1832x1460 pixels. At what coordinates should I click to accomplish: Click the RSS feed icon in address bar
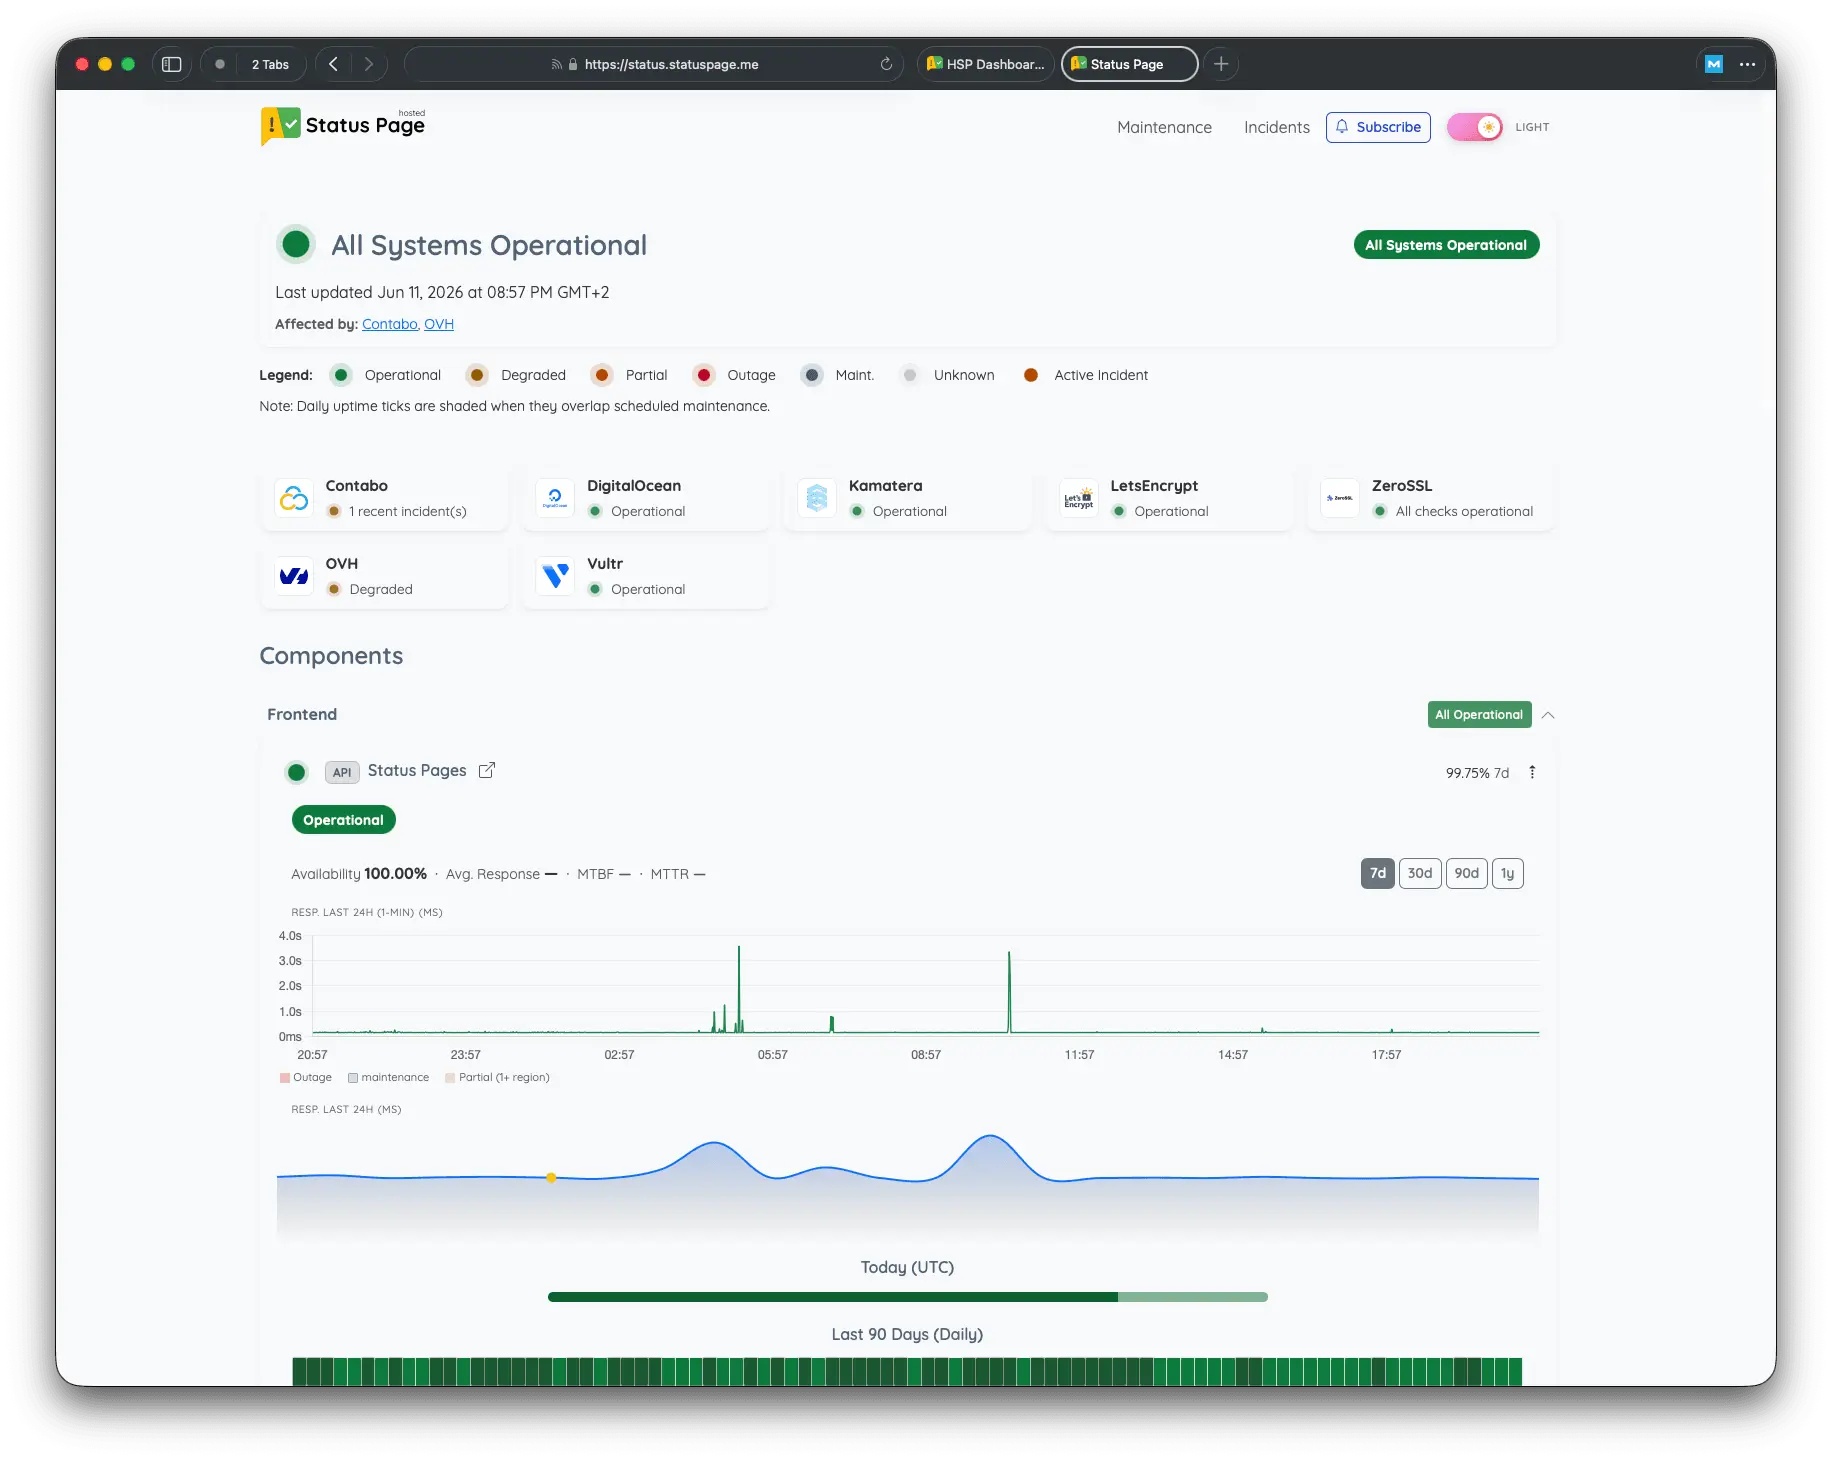(x=556, y=64)
